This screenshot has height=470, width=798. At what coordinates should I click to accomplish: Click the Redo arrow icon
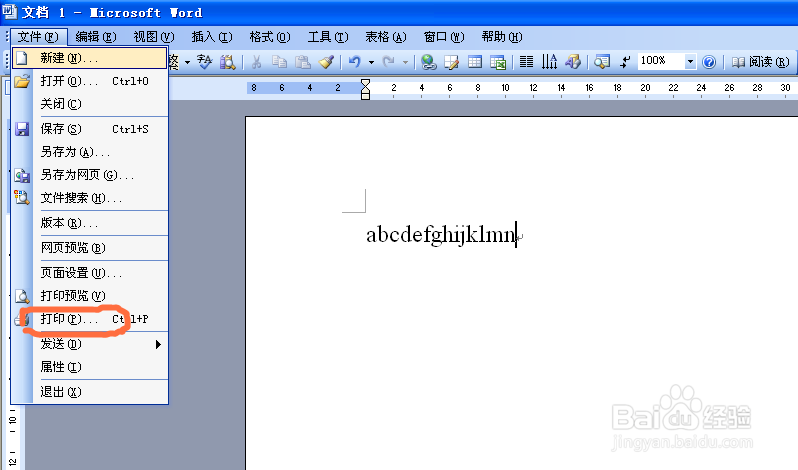389,62
